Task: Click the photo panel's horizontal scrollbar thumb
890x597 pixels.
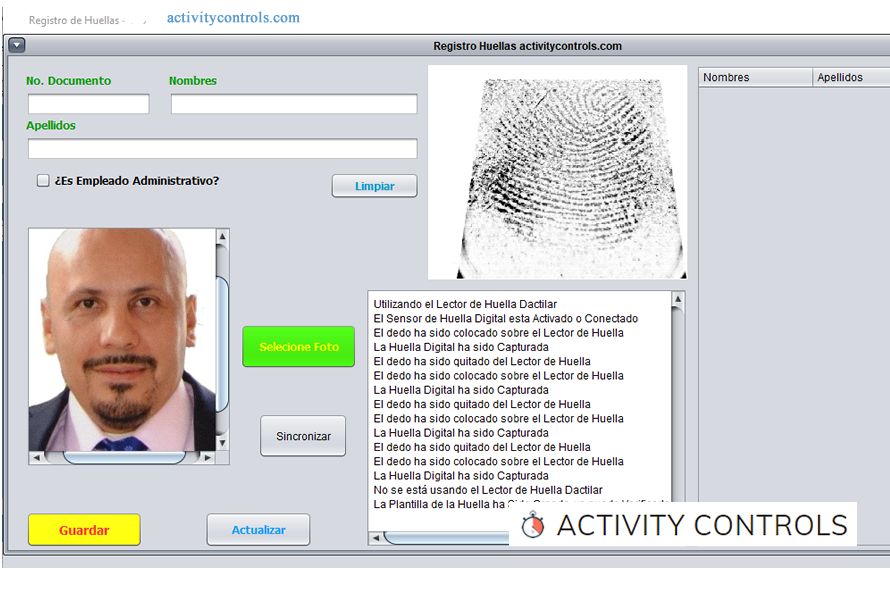Action: (x=124, y=457)
